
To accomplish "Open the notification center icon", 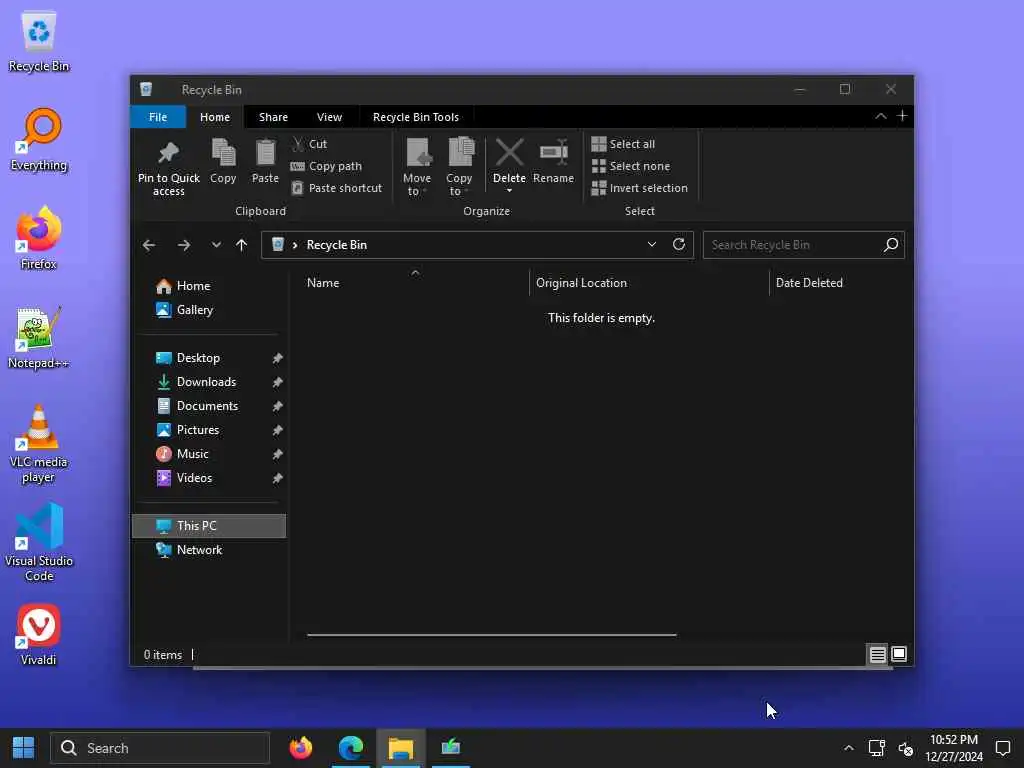I will coord(1003,748).
